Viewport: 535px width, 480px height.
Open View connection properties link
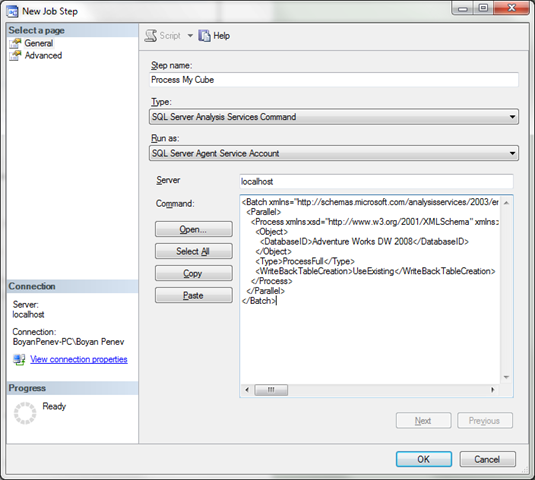[x=79, y=359]
